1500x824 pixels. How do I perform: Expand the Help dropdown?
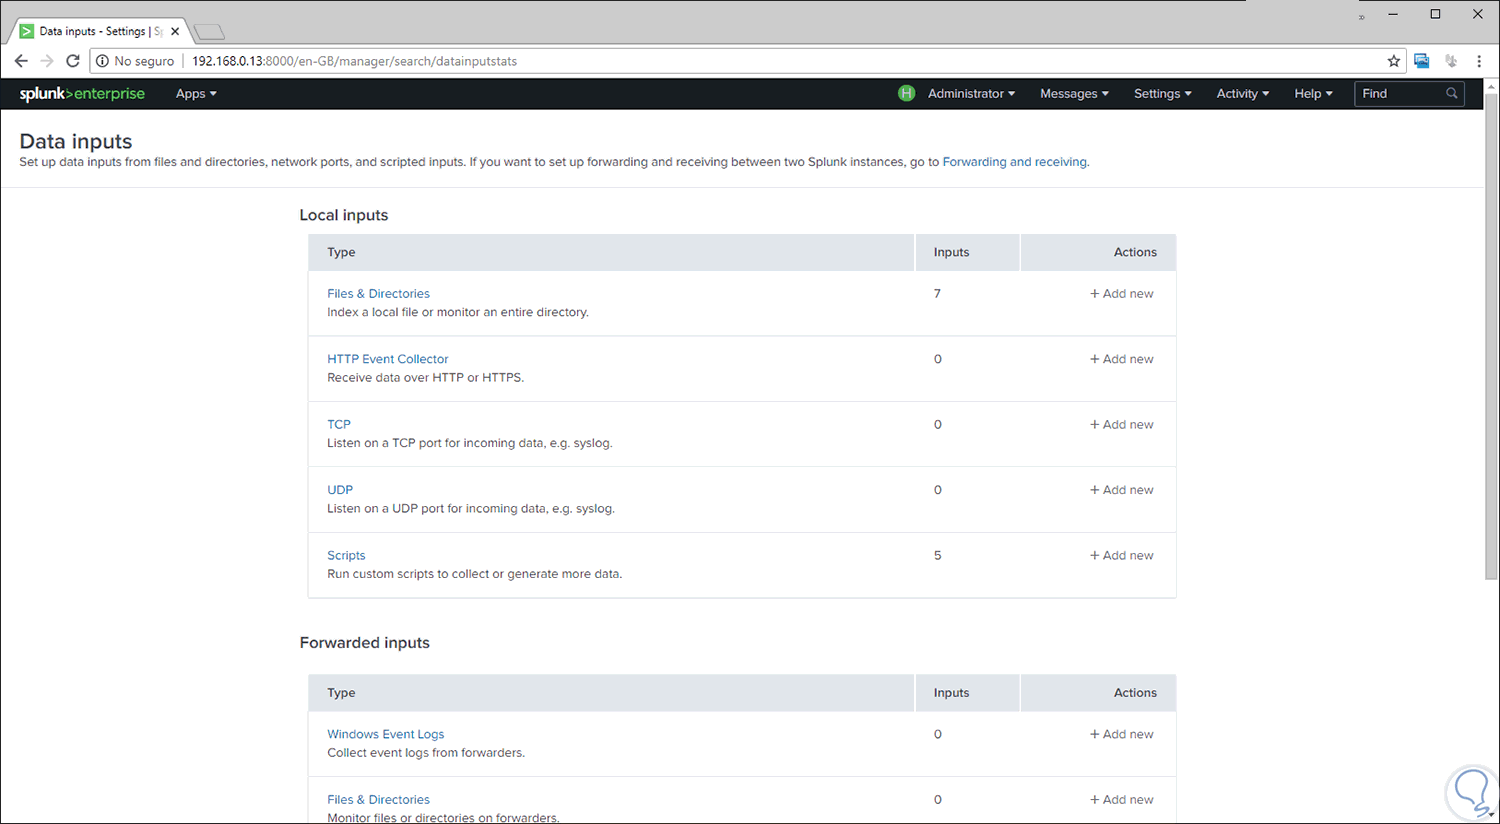pos(1312,93)
